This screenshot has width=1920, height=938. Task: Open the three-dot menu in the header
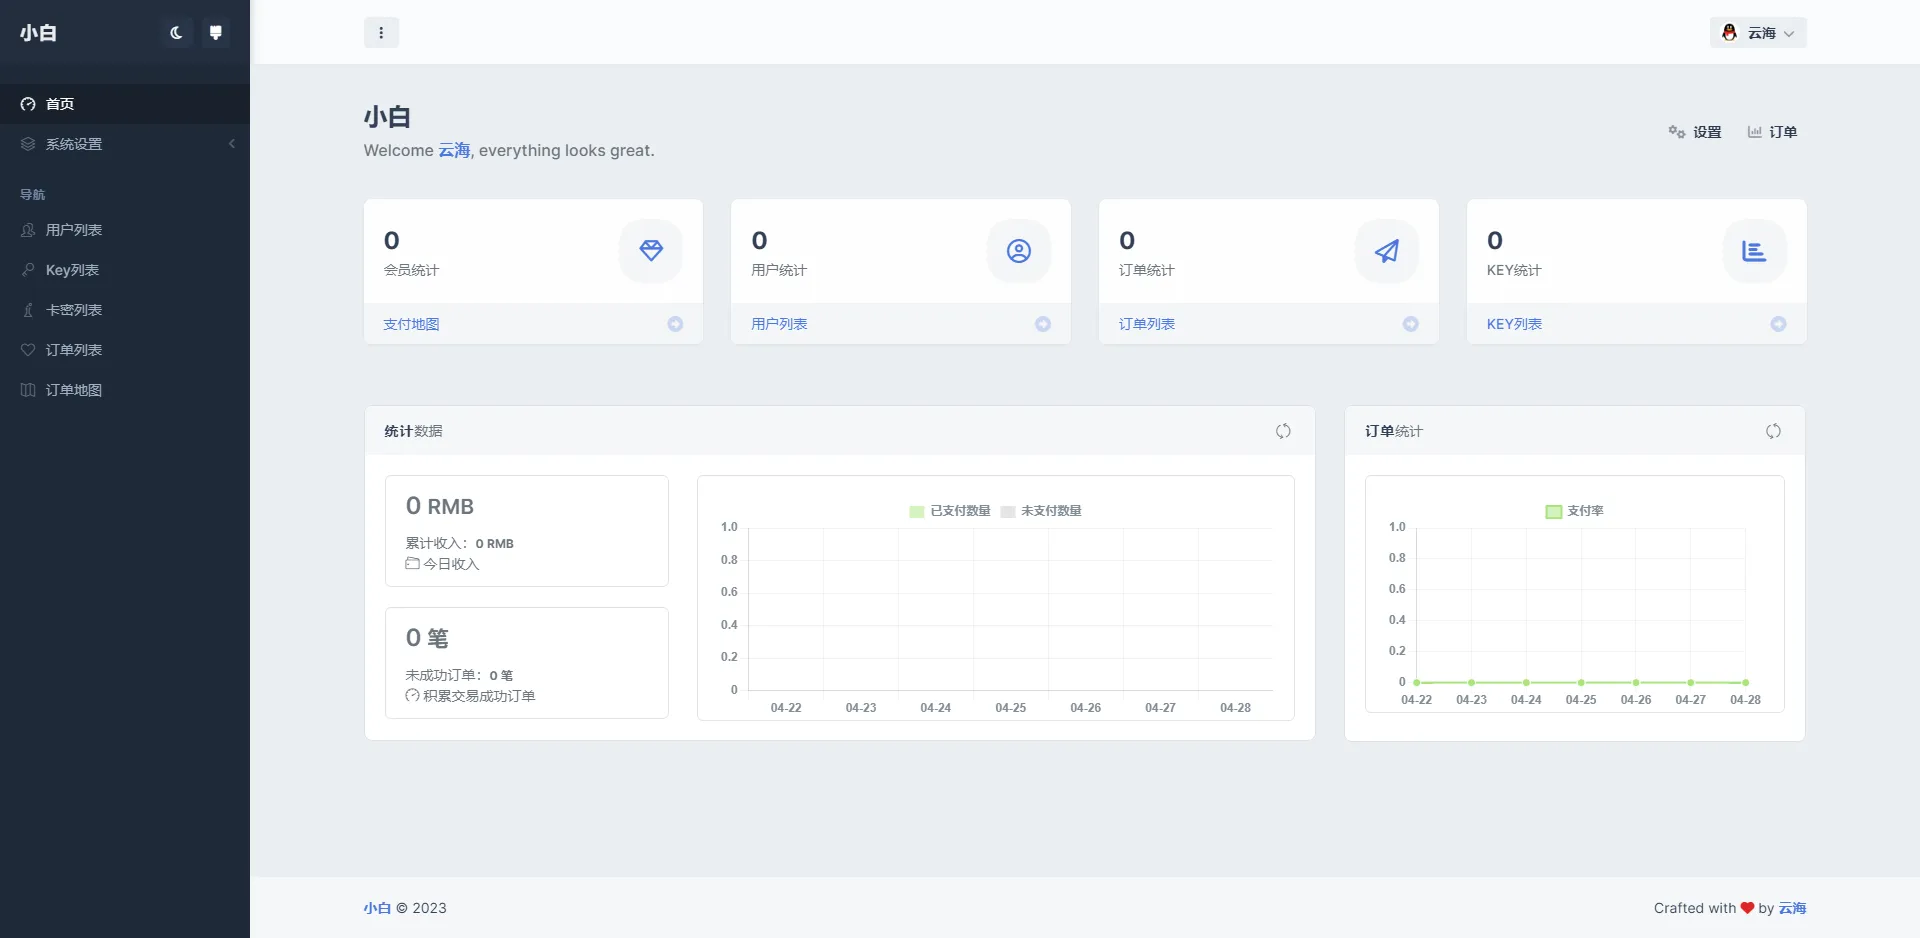[381, 33]
